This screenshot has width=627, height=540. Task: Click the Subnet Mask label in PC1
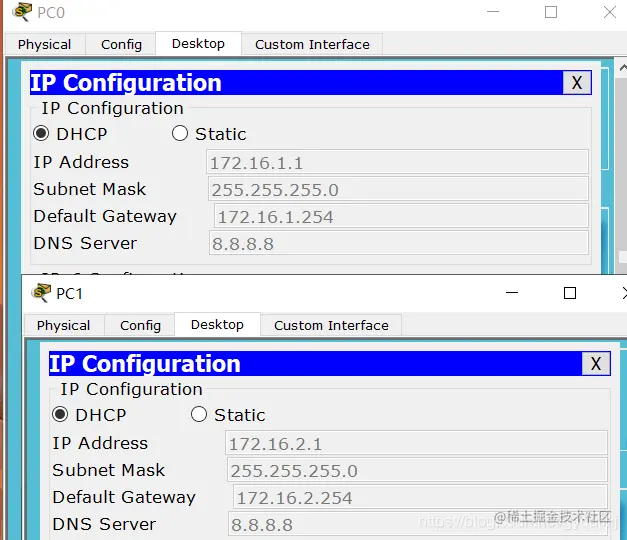point(109,470)
